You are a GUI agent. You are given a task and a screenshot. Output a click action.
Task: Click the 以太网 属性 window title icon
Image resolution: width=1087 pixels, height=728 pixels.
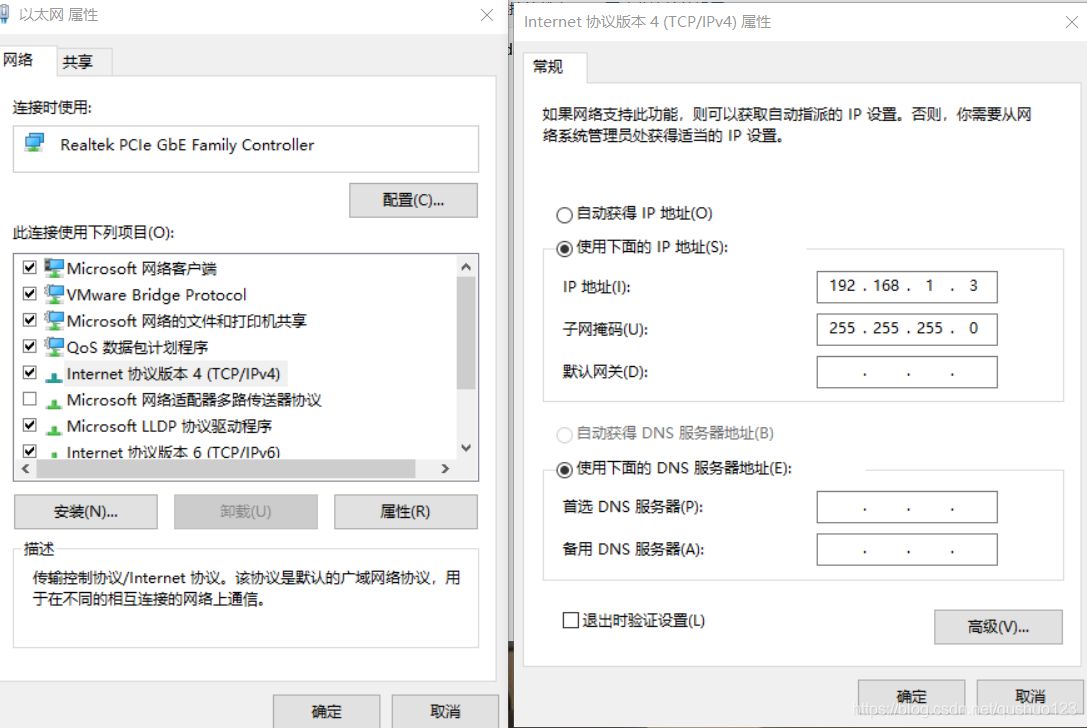point(5,14)
